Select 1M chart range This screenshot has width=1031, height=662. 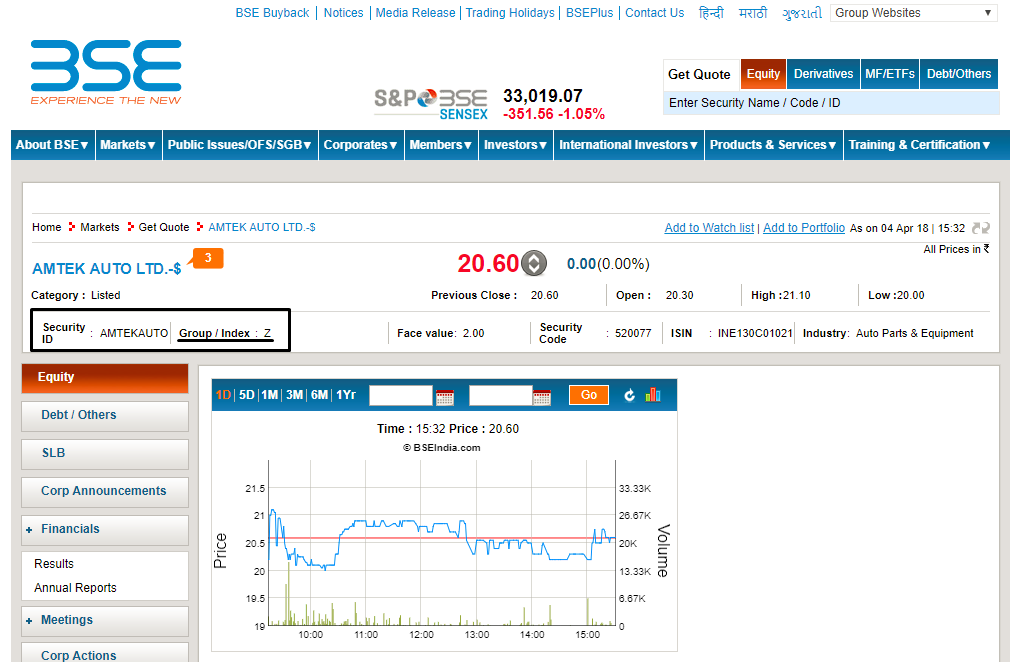tap(270, 395)
